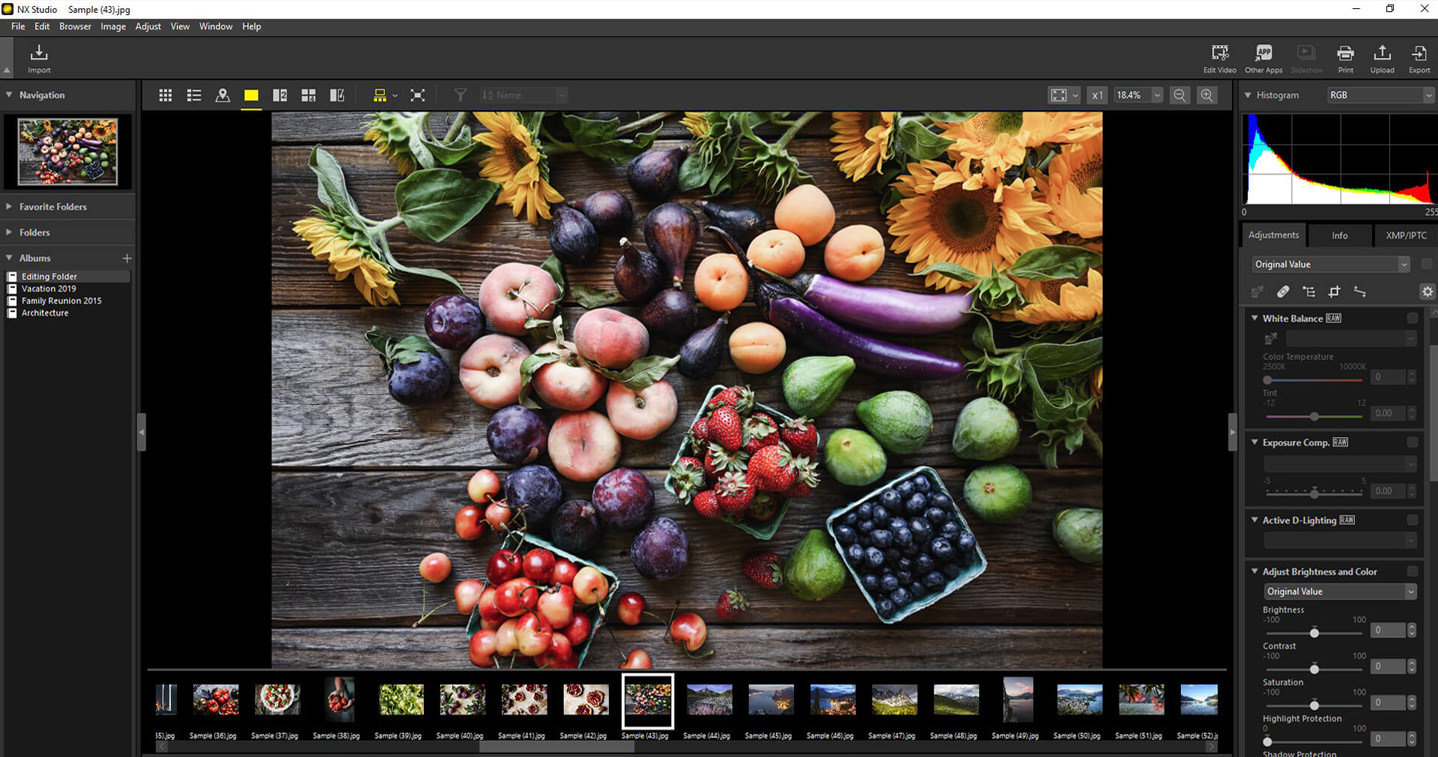
Task: Switch to the Info tab
Action: tap(1339, 235)
